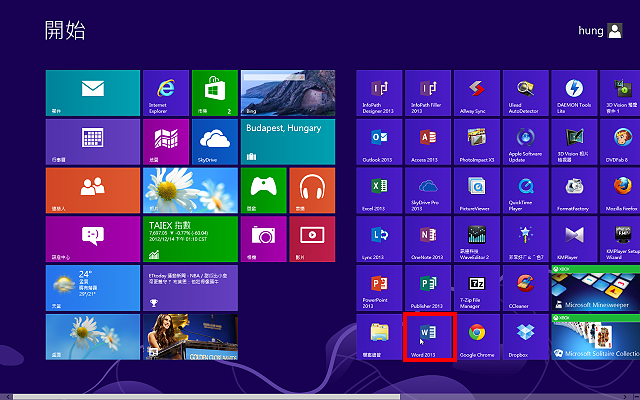Launch KMPlayer Setup Wizard
The width and height of the screenshot is (640, 400).
click(620, 239)
